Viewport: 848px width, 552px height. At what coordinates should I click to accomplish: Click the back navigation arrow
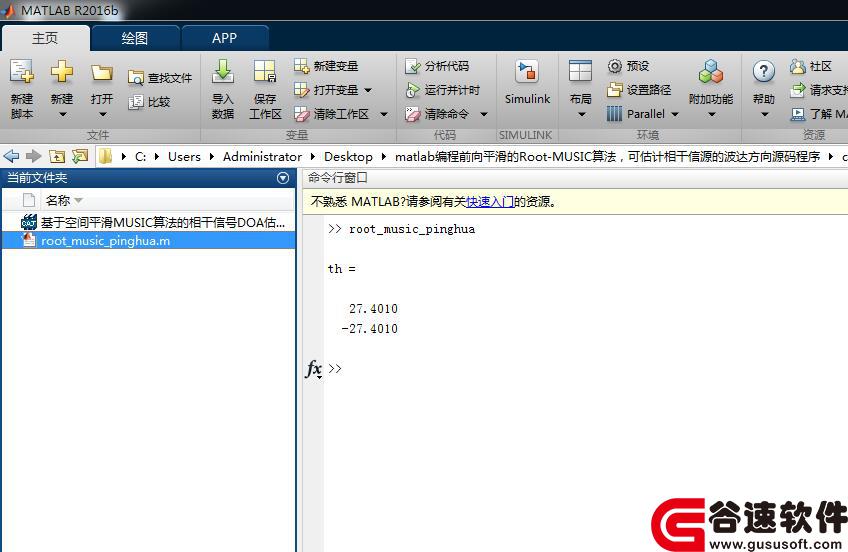point(11,156)
